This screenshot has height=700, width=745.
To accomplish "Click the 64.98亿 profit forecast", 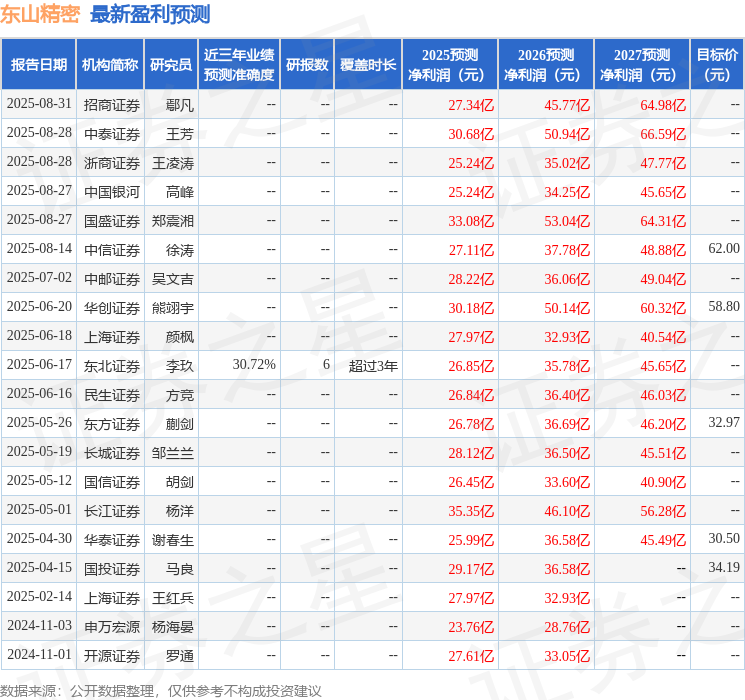I will click(663, 105).
